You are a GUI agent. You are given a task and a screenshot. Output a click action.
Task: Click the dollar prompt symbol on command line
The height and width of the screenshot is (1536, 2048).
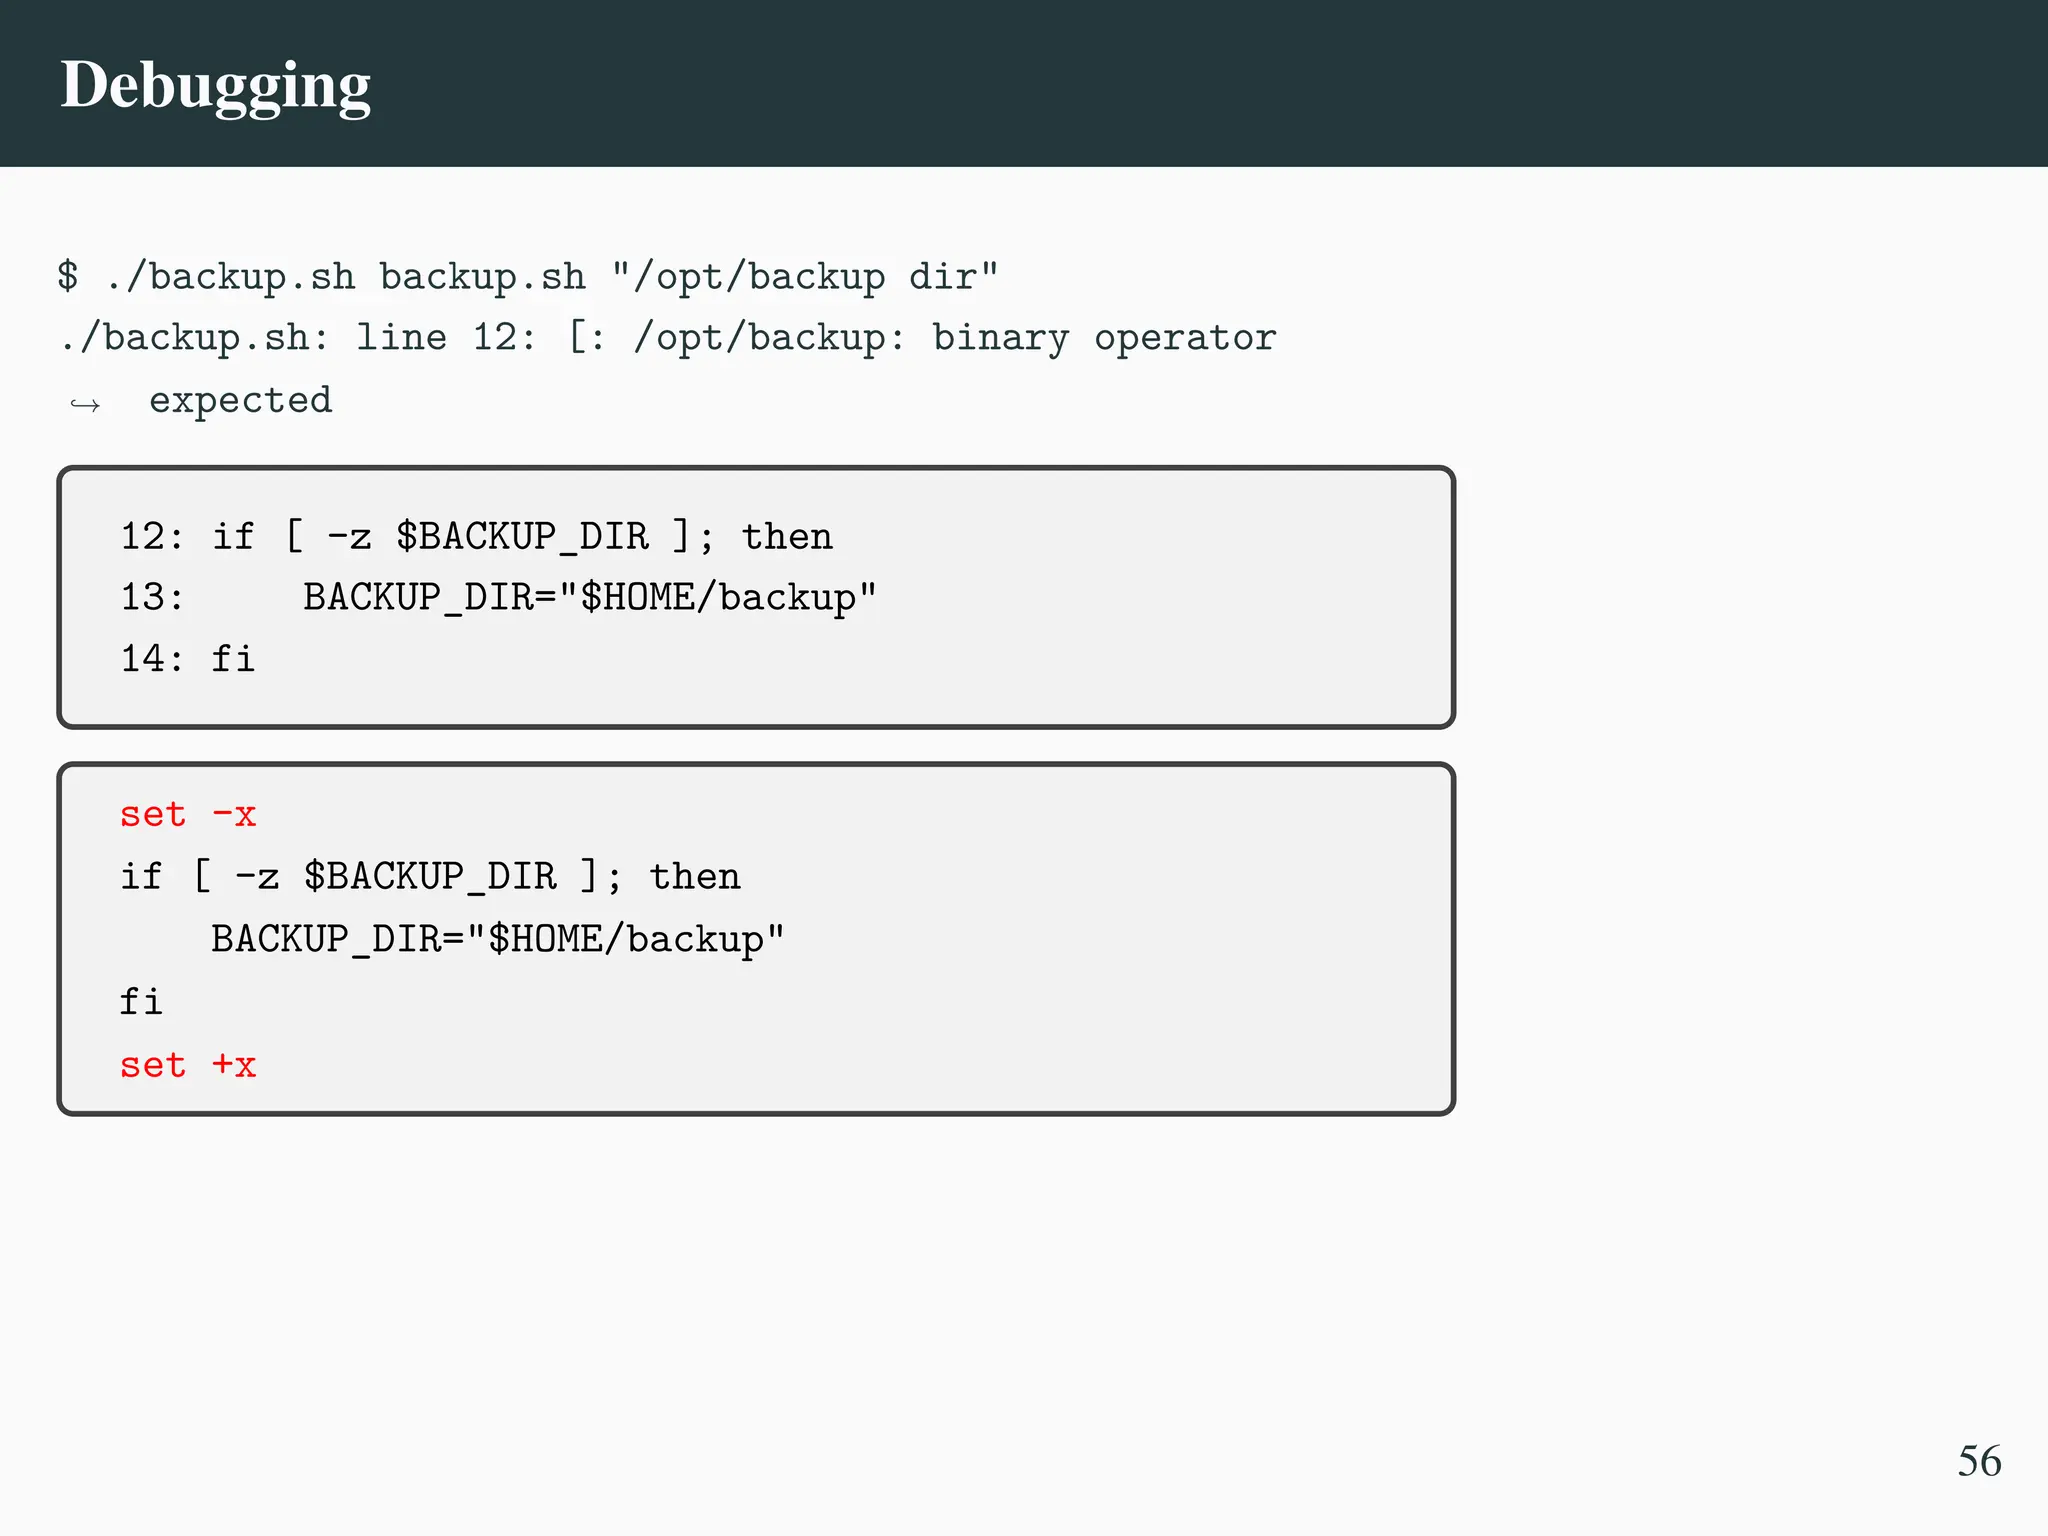[67, 275]
